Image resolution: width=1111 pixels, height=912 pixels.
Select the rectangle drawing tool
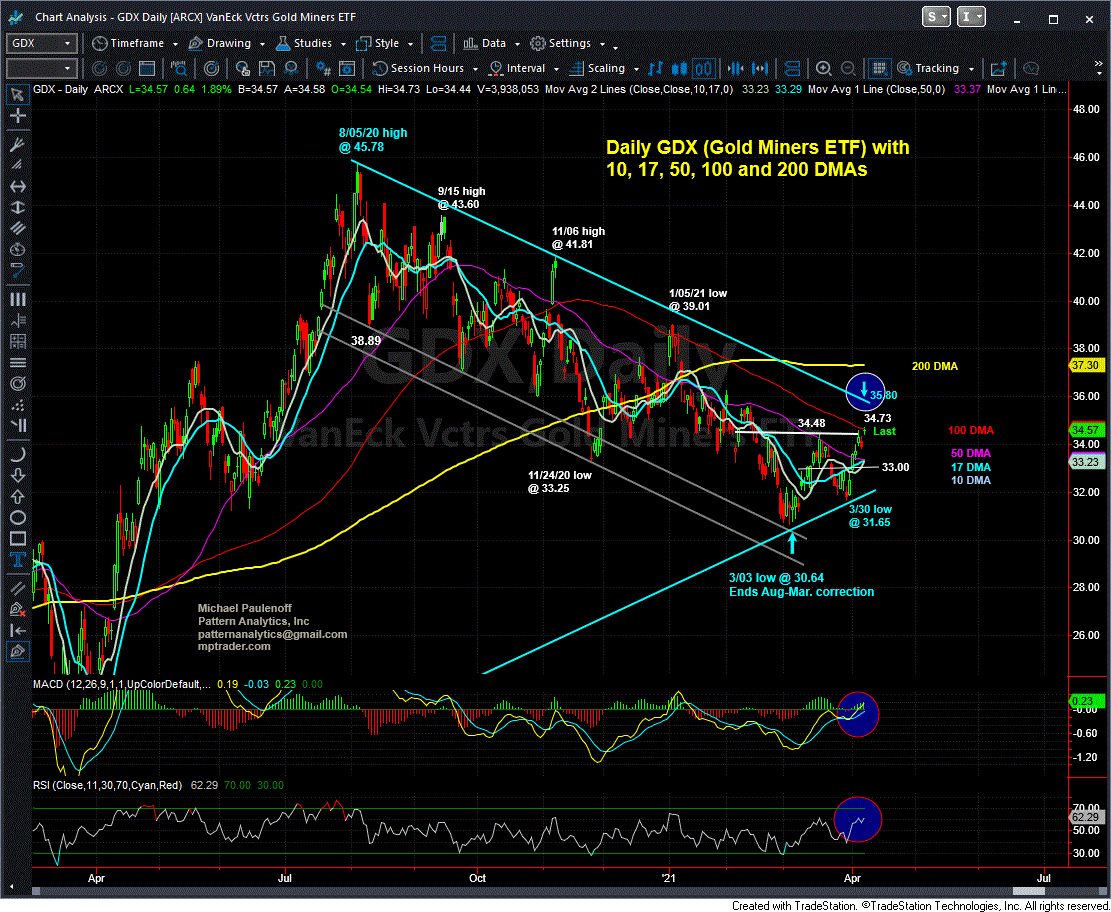pos(18,539)
